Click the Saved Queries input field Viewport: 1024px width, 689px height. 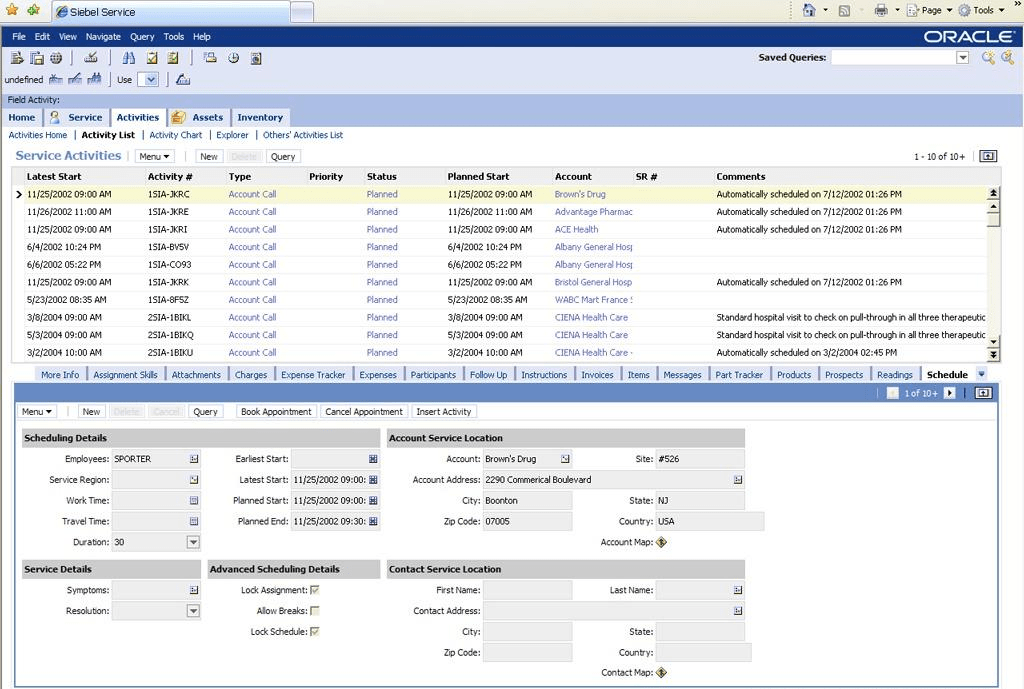(x=894, y=57)
